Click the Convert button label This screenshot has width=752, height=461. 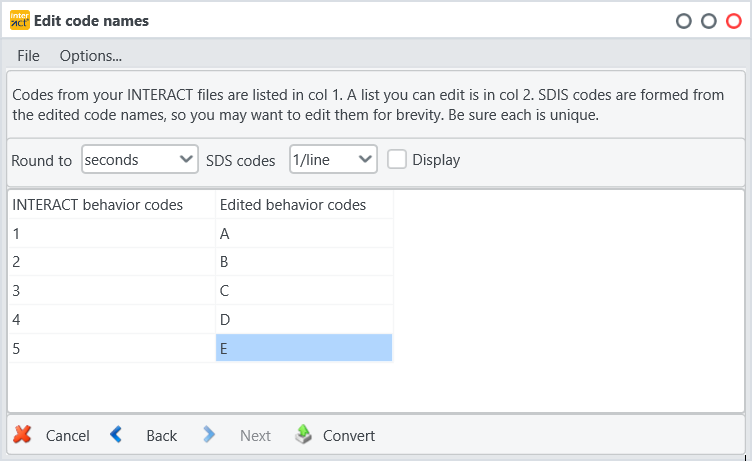pyautogui.click(x=349, y=436)
